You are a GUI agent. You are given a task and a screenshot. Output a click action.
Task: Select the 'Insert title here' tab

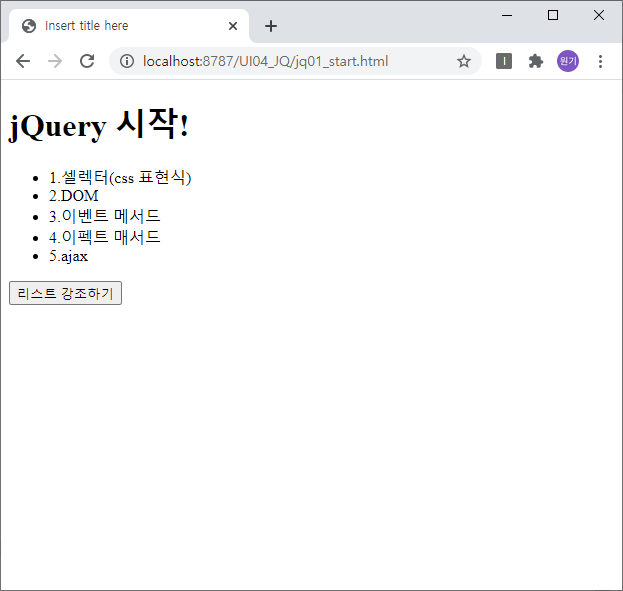[129, 26]
